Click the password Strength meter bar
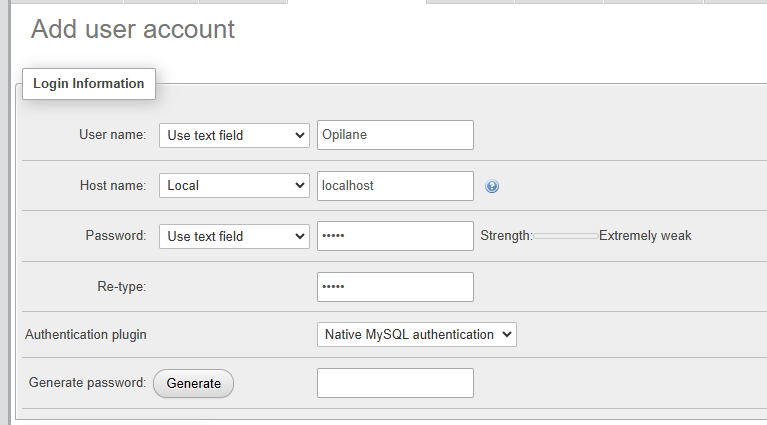Viewport: 767px width, 425px height. [566, 236]
